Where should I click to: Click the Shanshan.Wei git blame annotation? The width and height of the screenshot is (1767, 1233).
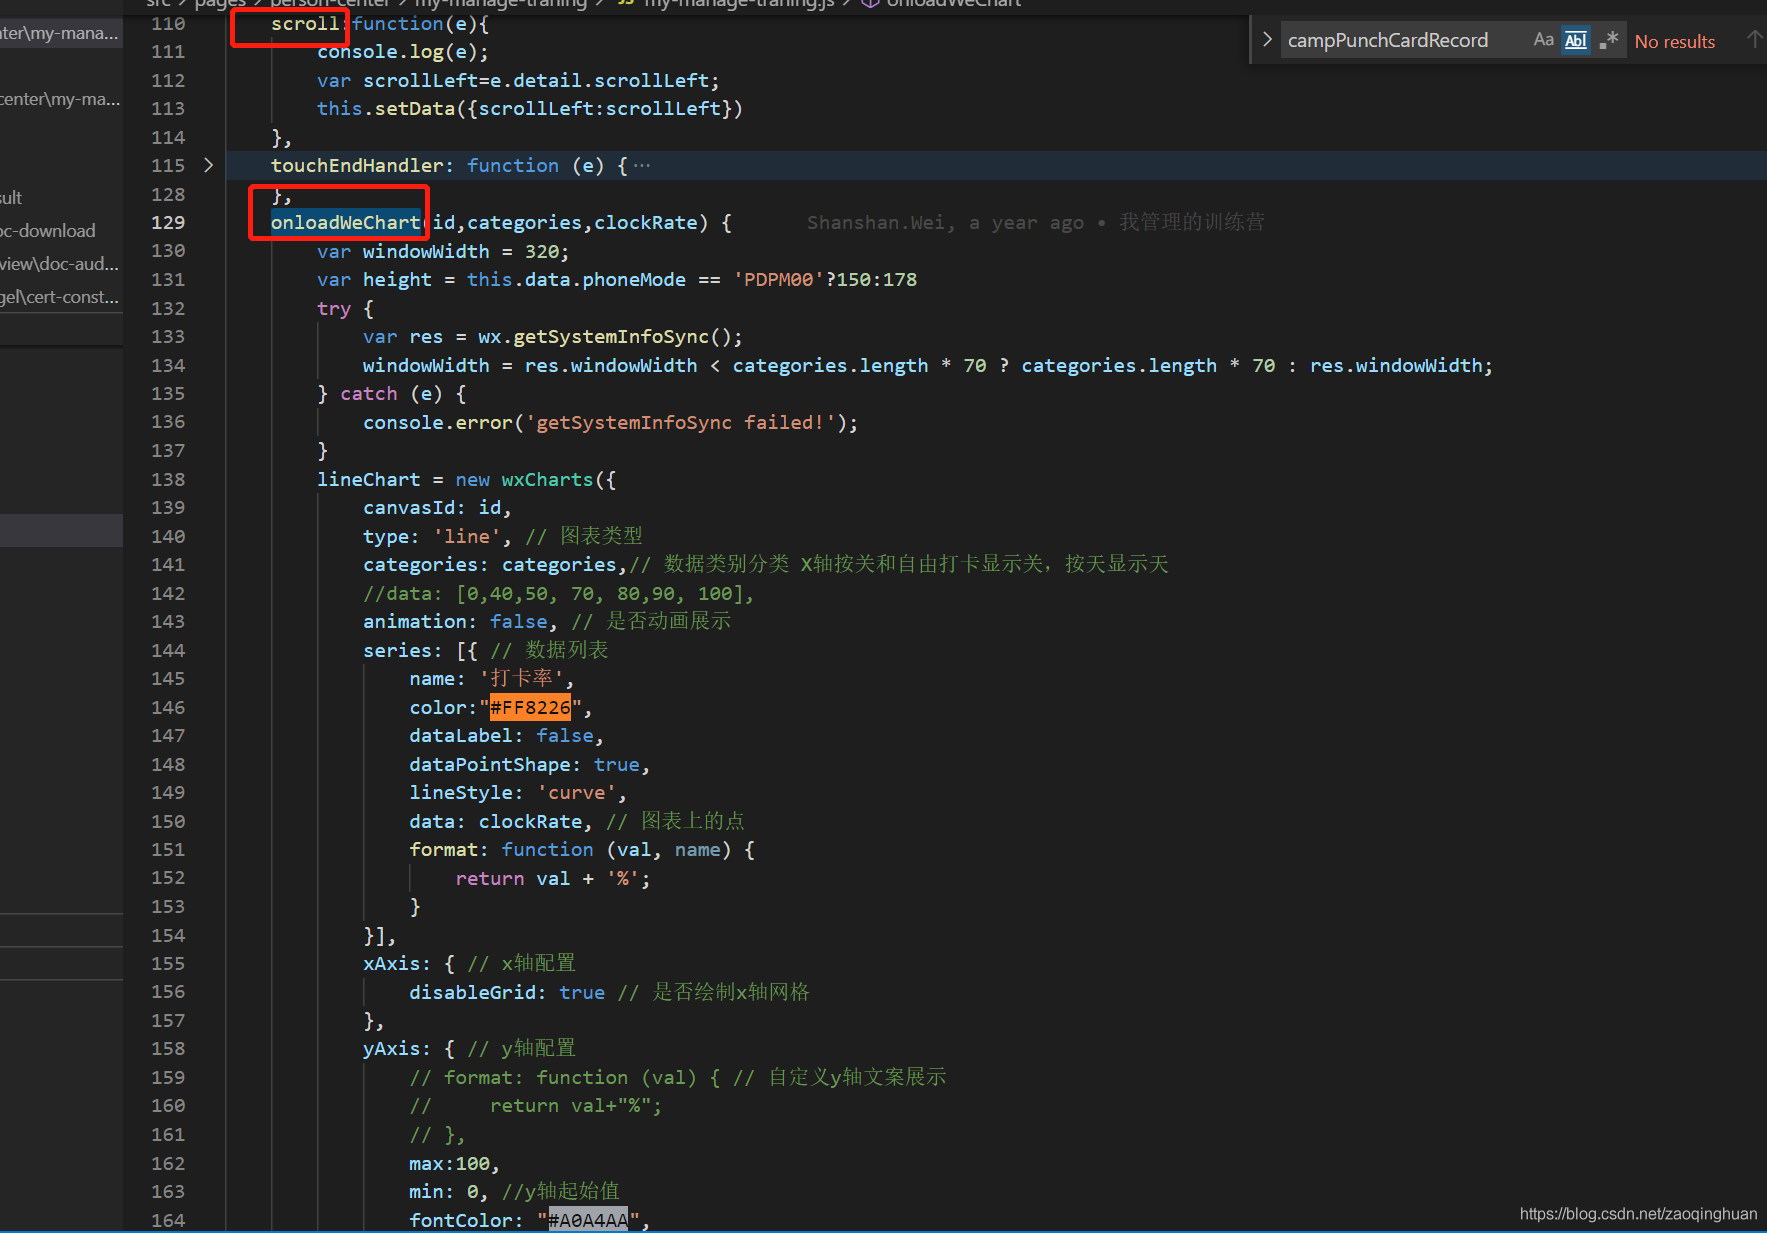(1035, 222)
